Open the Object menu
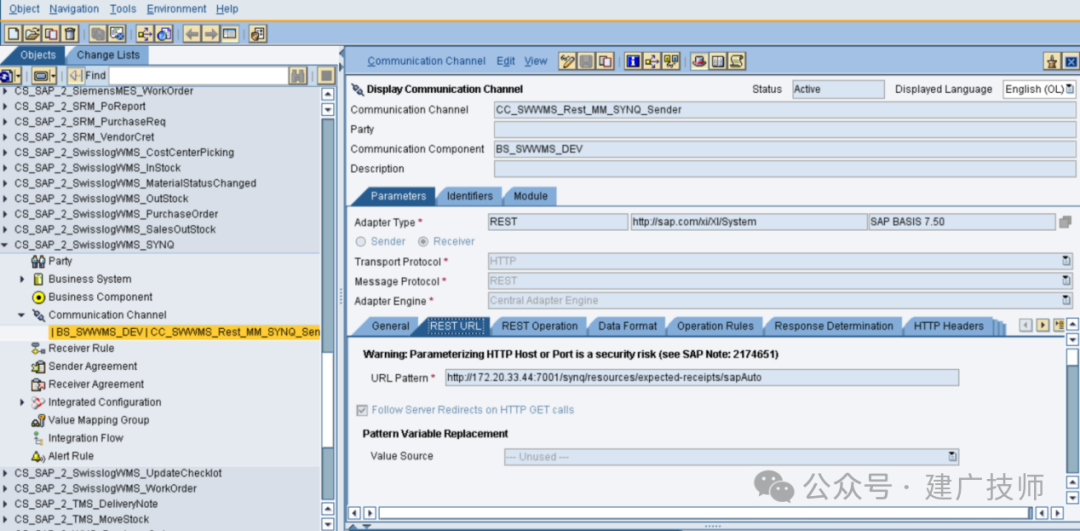Image resolution: width=1080 pixels, height=531 pixels. (24, 9)
